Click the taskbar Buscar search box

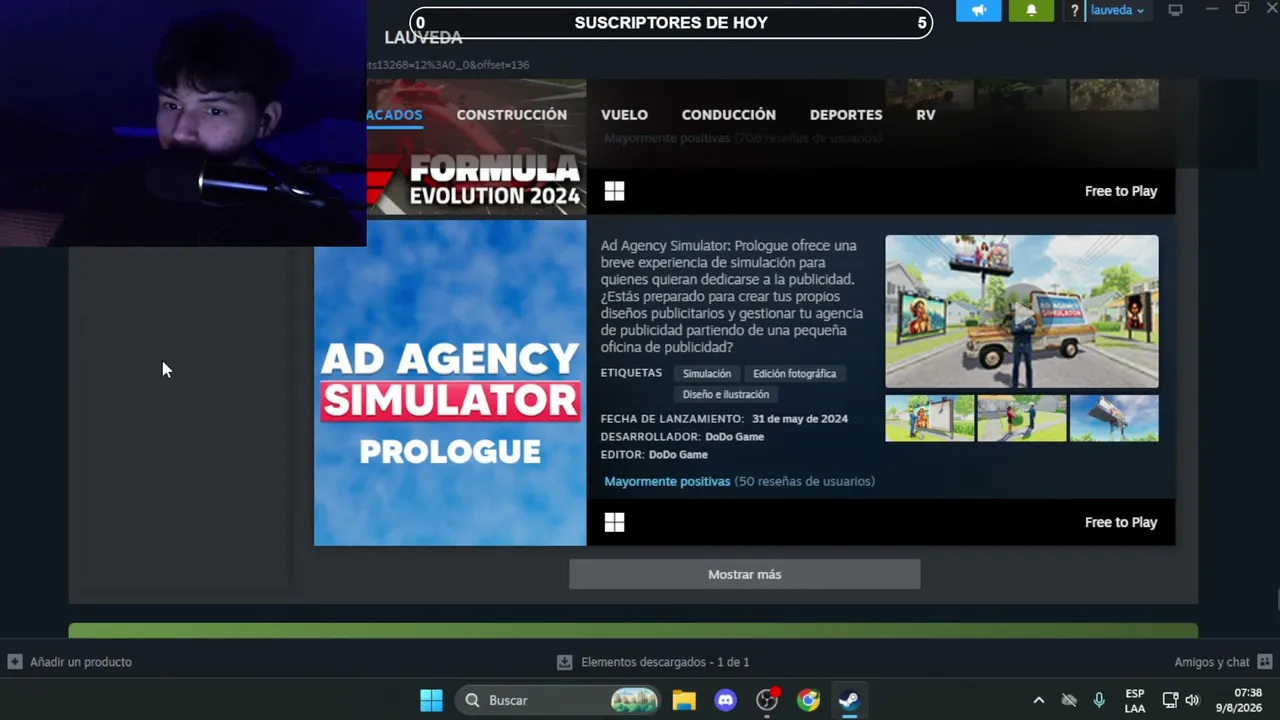pyautogui.click(x=559, y=700)
